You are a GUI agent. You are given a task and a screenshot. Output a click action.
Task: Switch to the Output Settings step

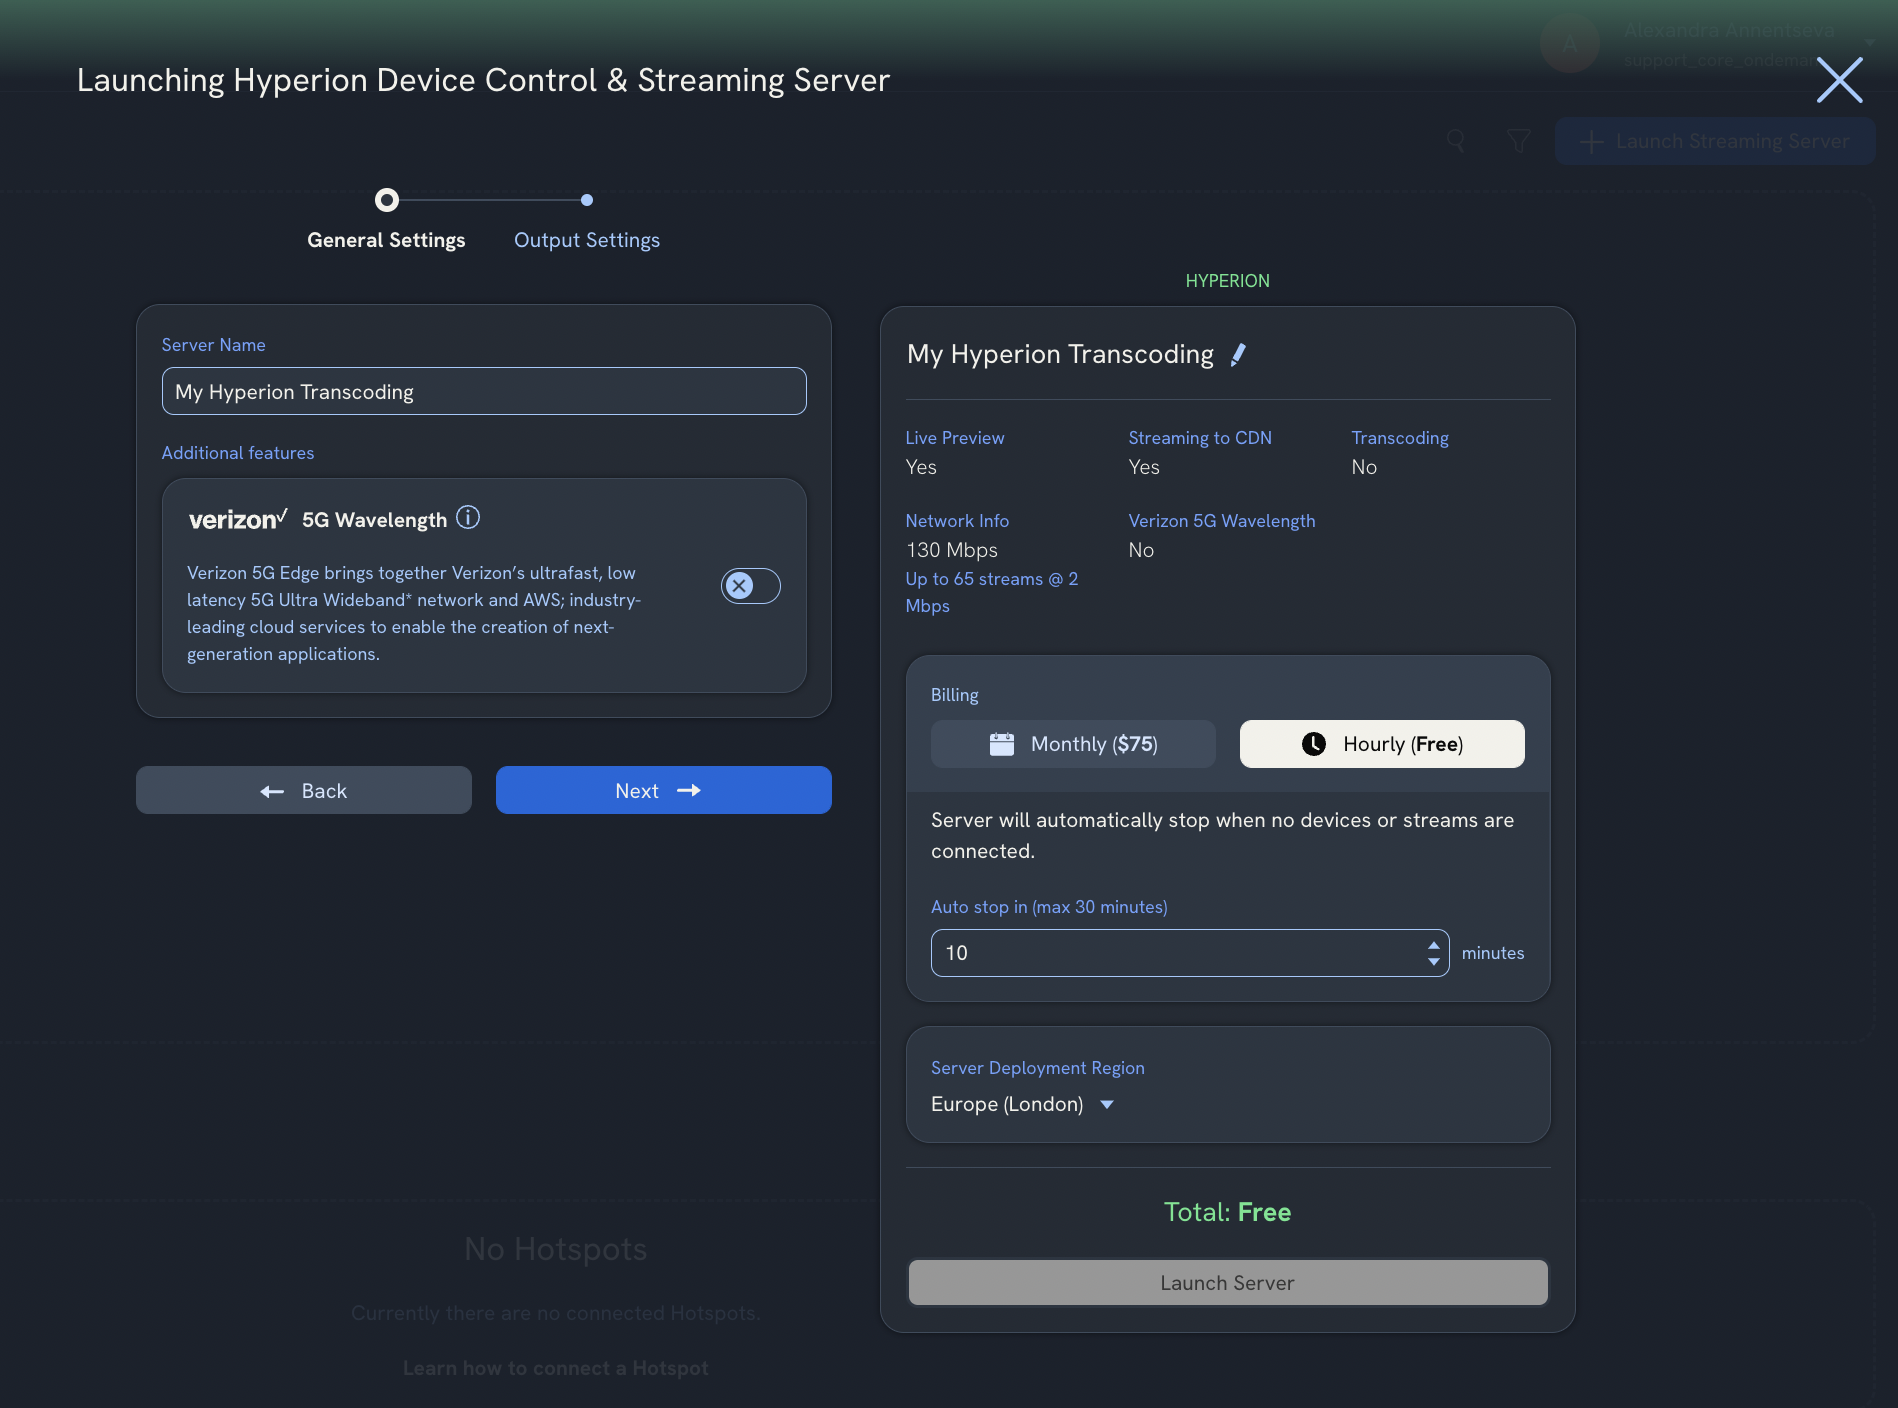(x=586, y=239)
